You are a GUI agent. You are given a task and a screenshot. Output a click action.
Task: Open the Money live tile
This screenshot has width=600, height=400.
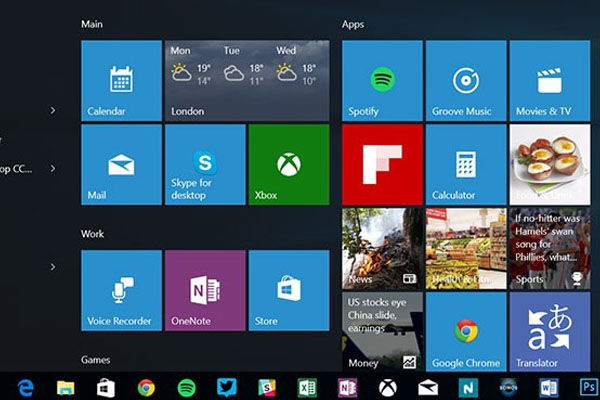pos(382,332)
